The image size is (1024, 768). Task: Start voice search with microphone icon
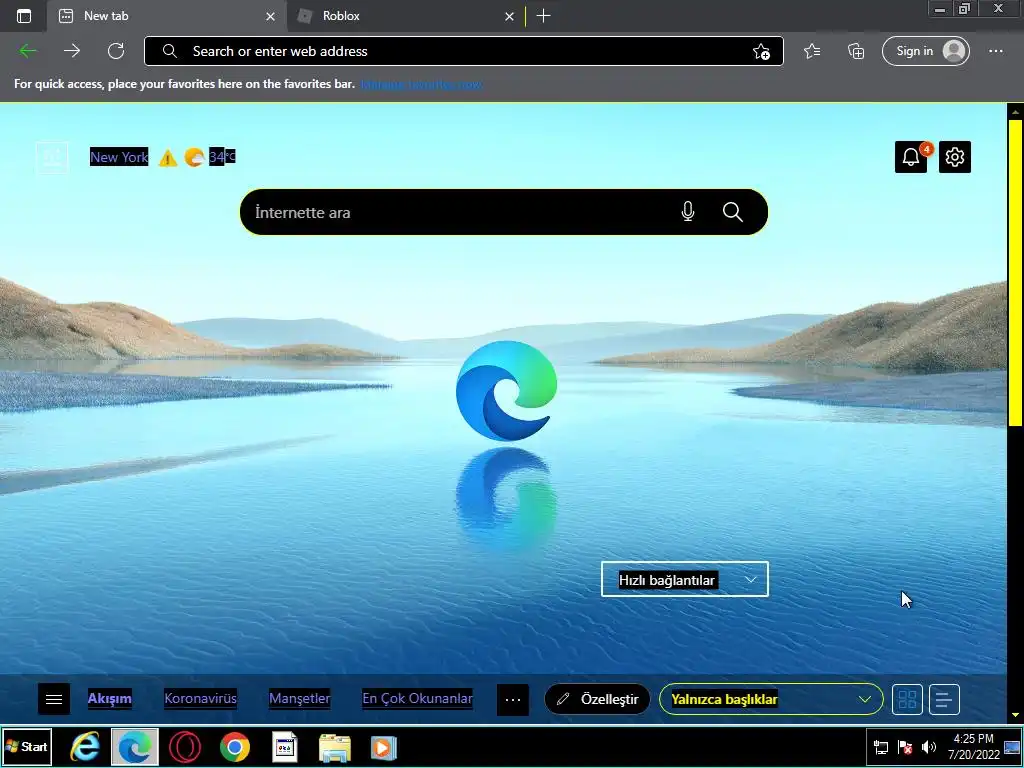point(688,212)
